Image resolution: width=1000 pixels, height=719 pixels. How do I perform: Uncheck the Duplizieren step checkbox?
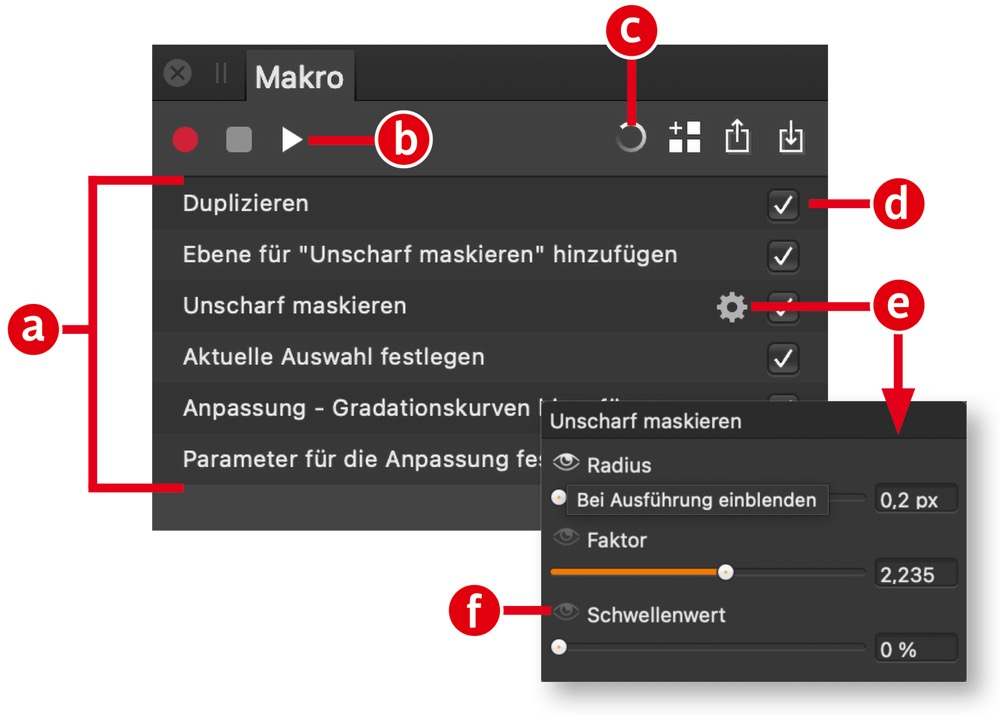783,205
